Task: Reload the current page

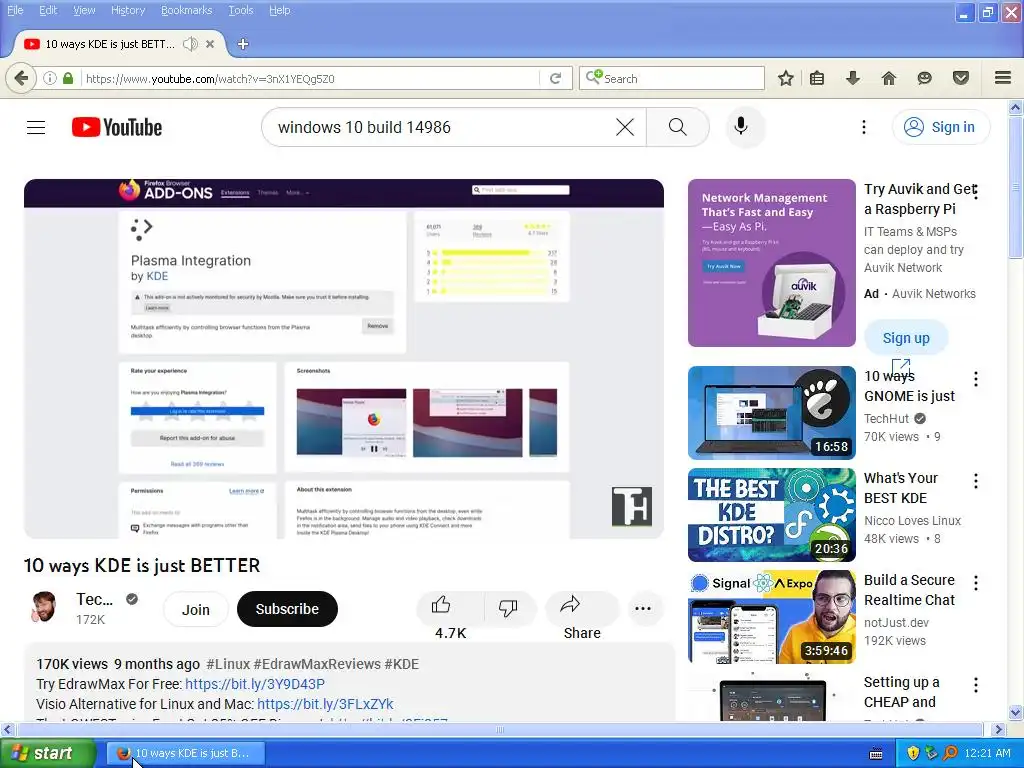Action: click(556, 78)
